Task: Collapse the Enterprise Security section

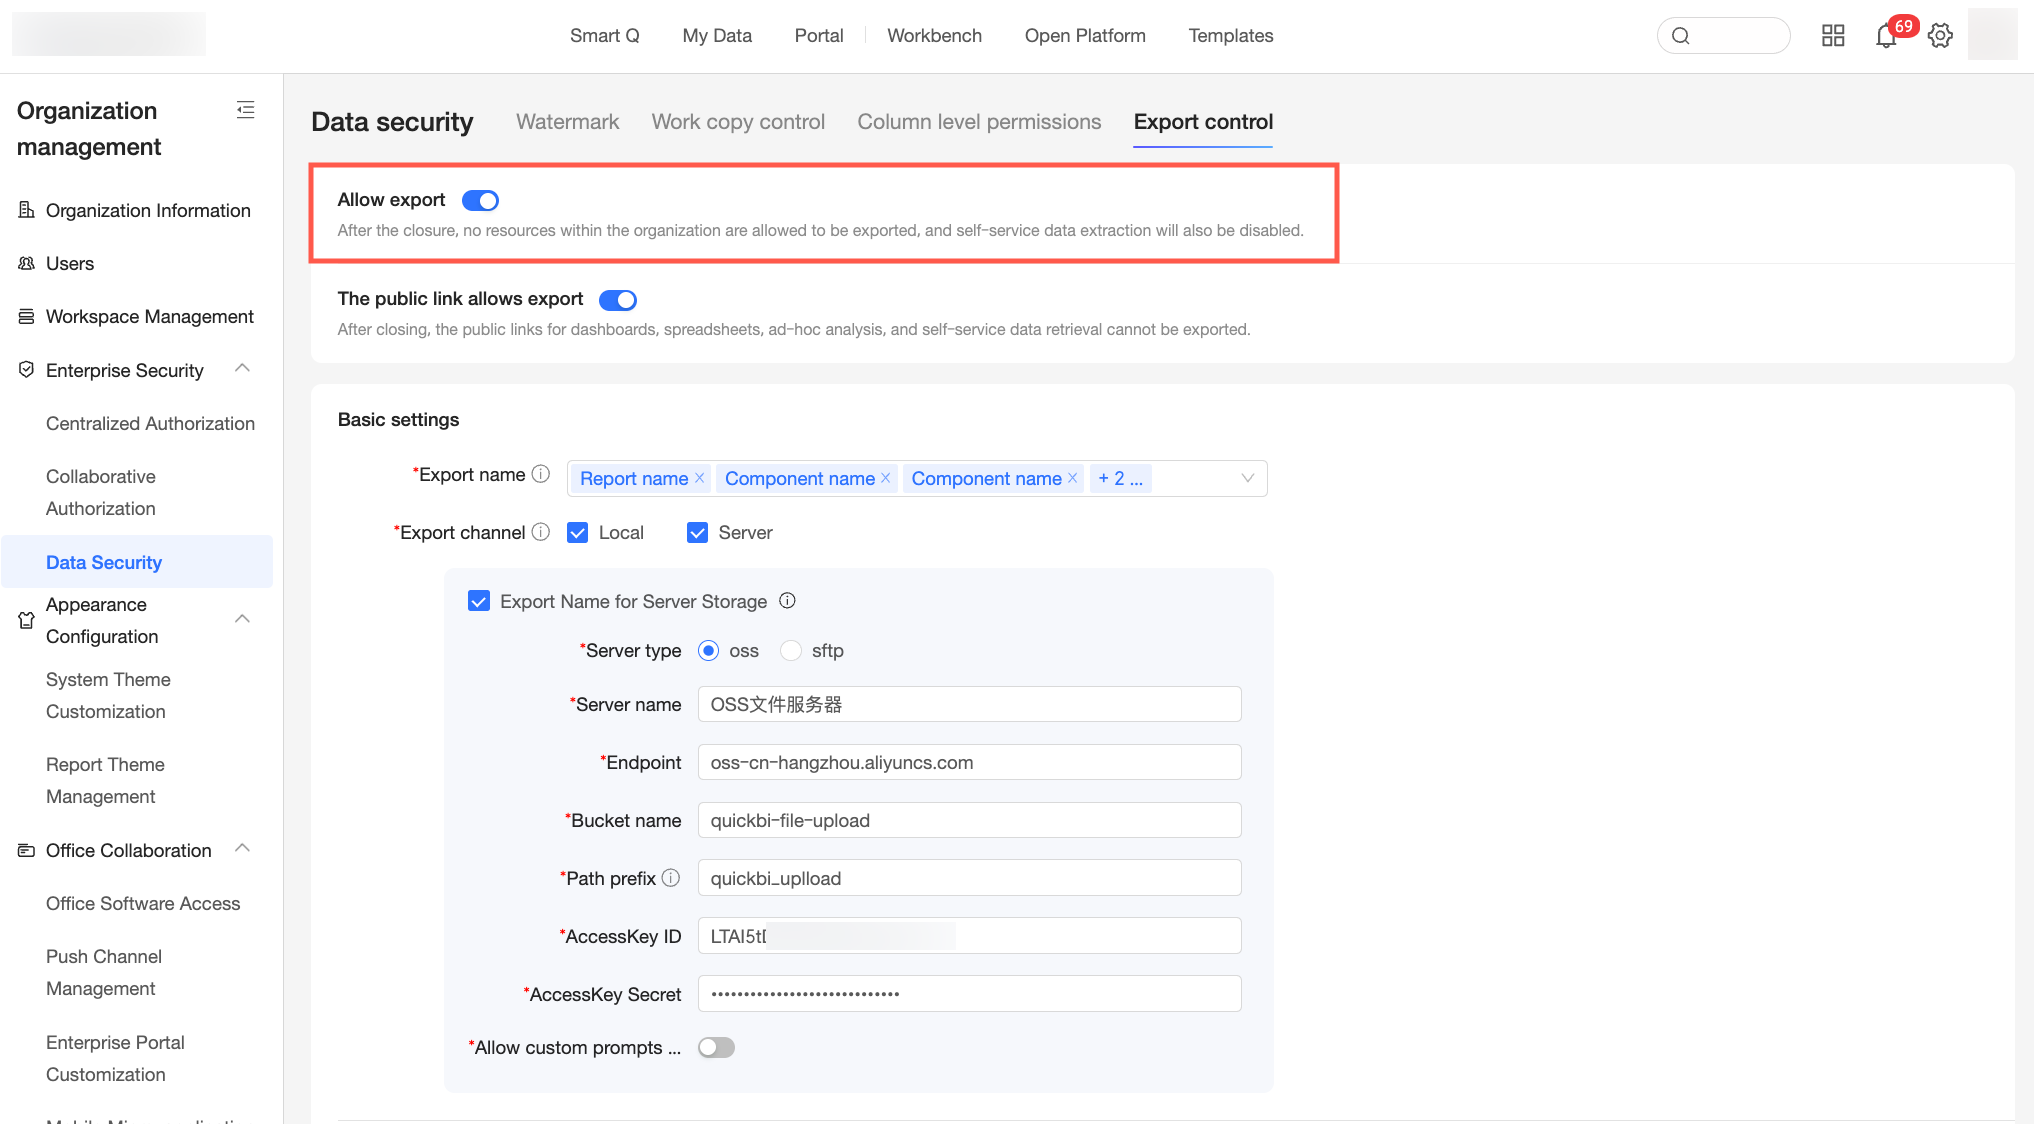Action: pos(242,369)
